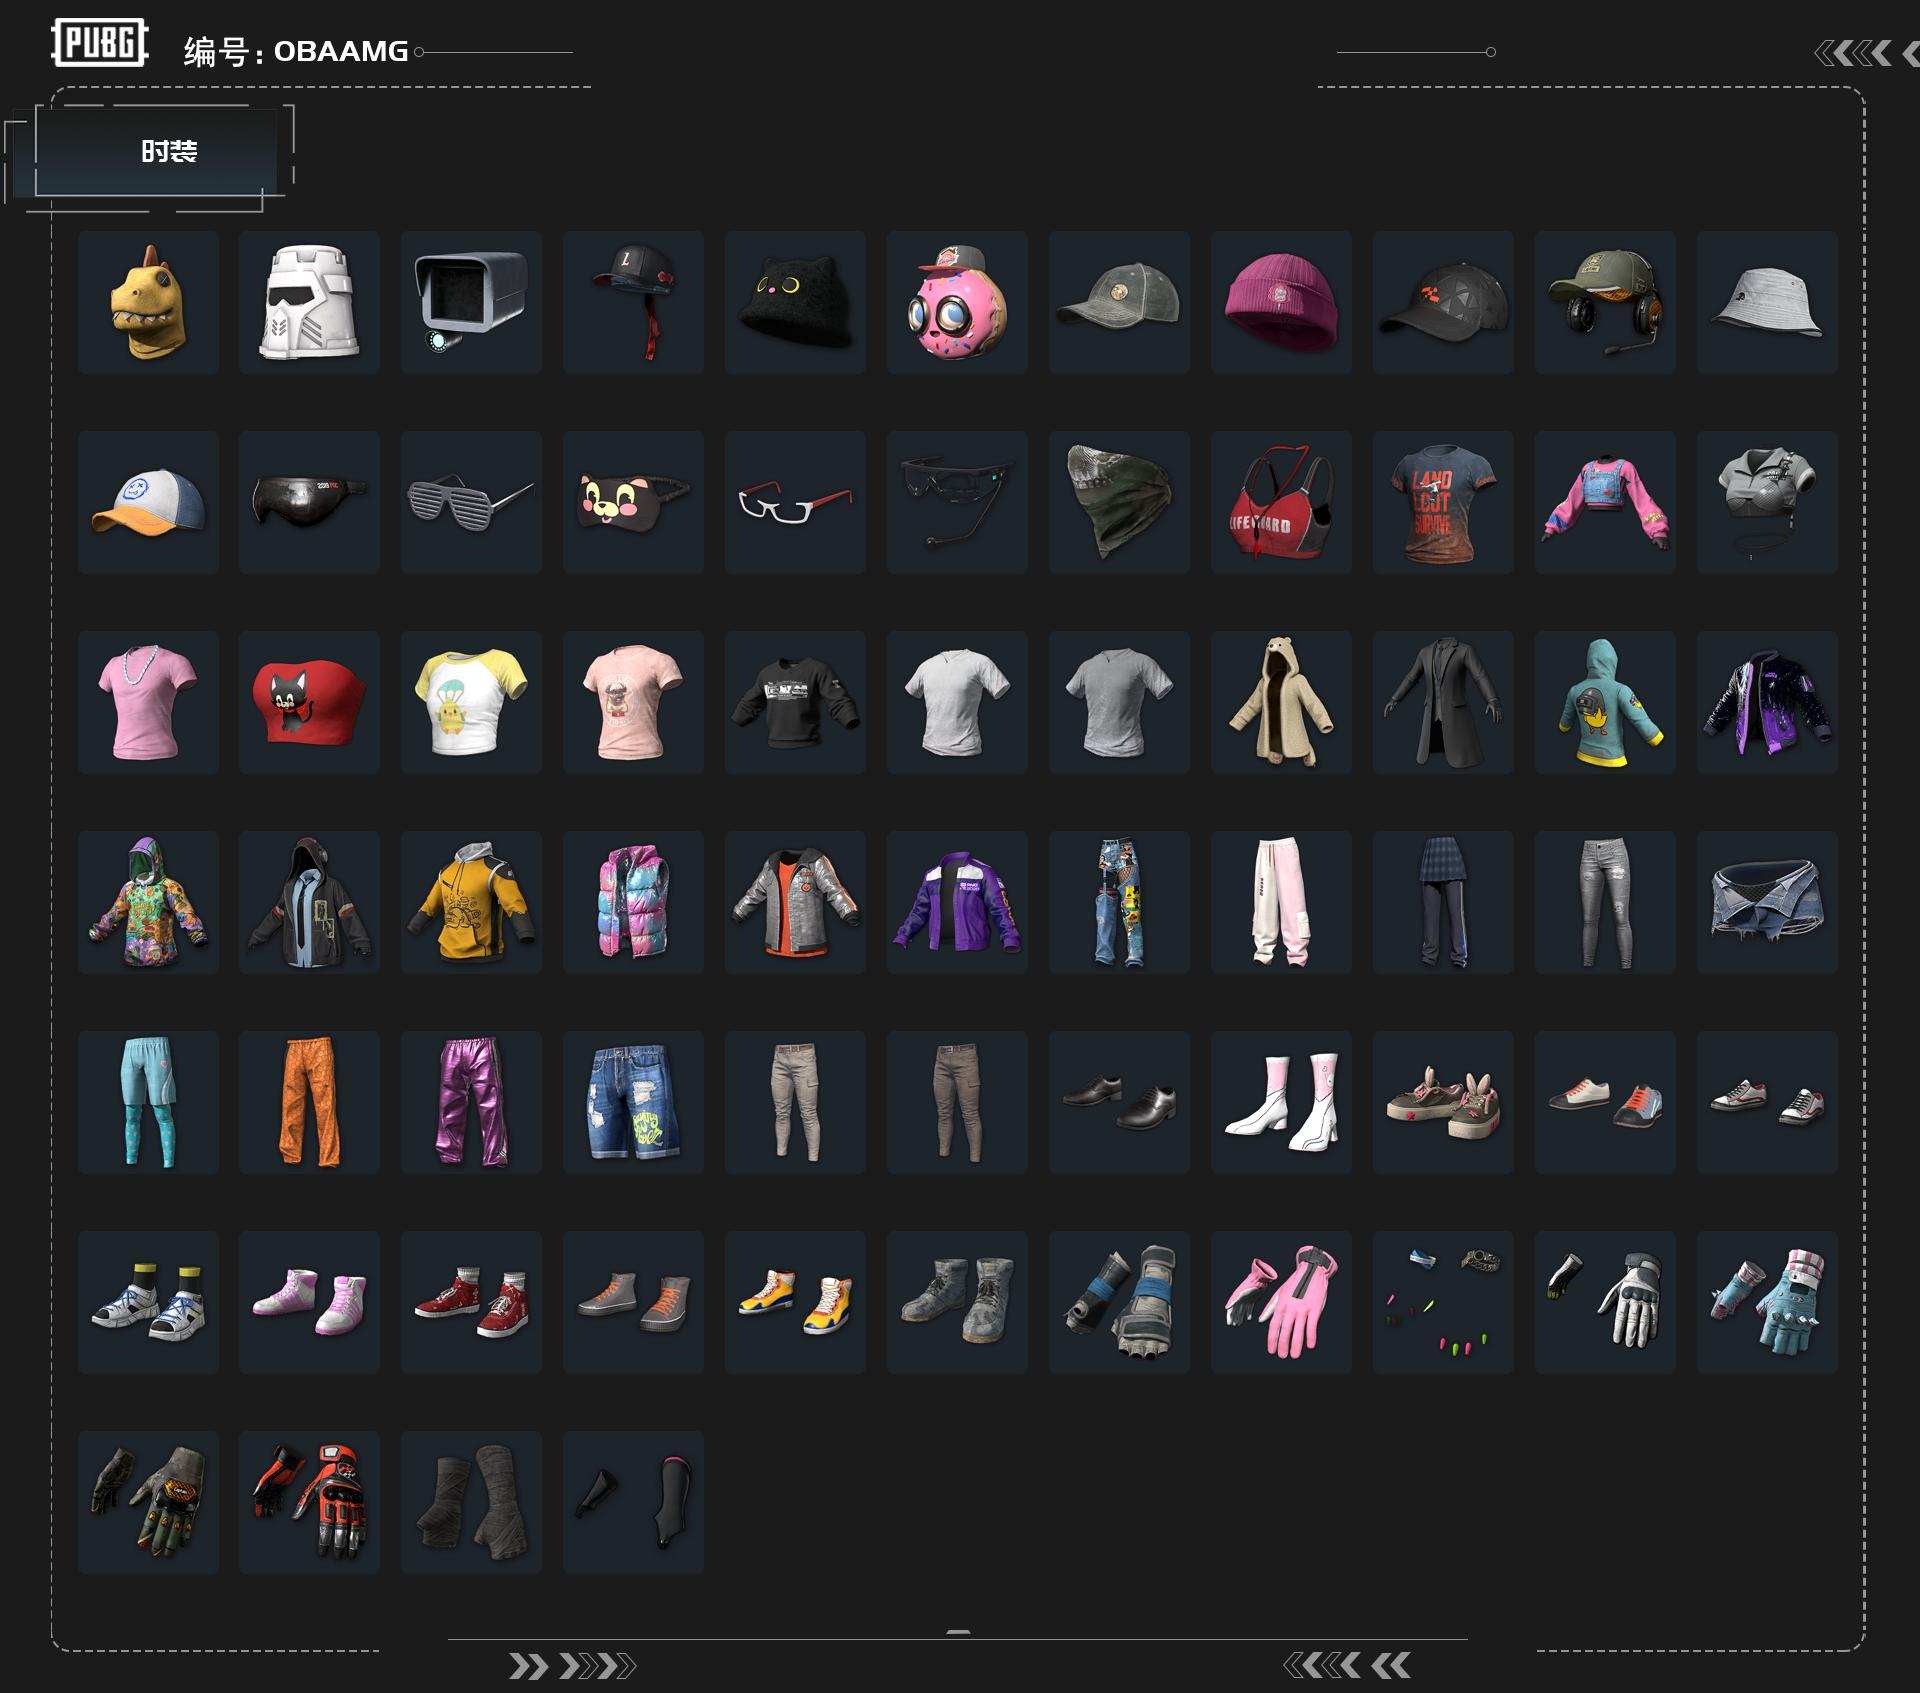Click the bottom-right left chevron arrows

[1346, 1665]
